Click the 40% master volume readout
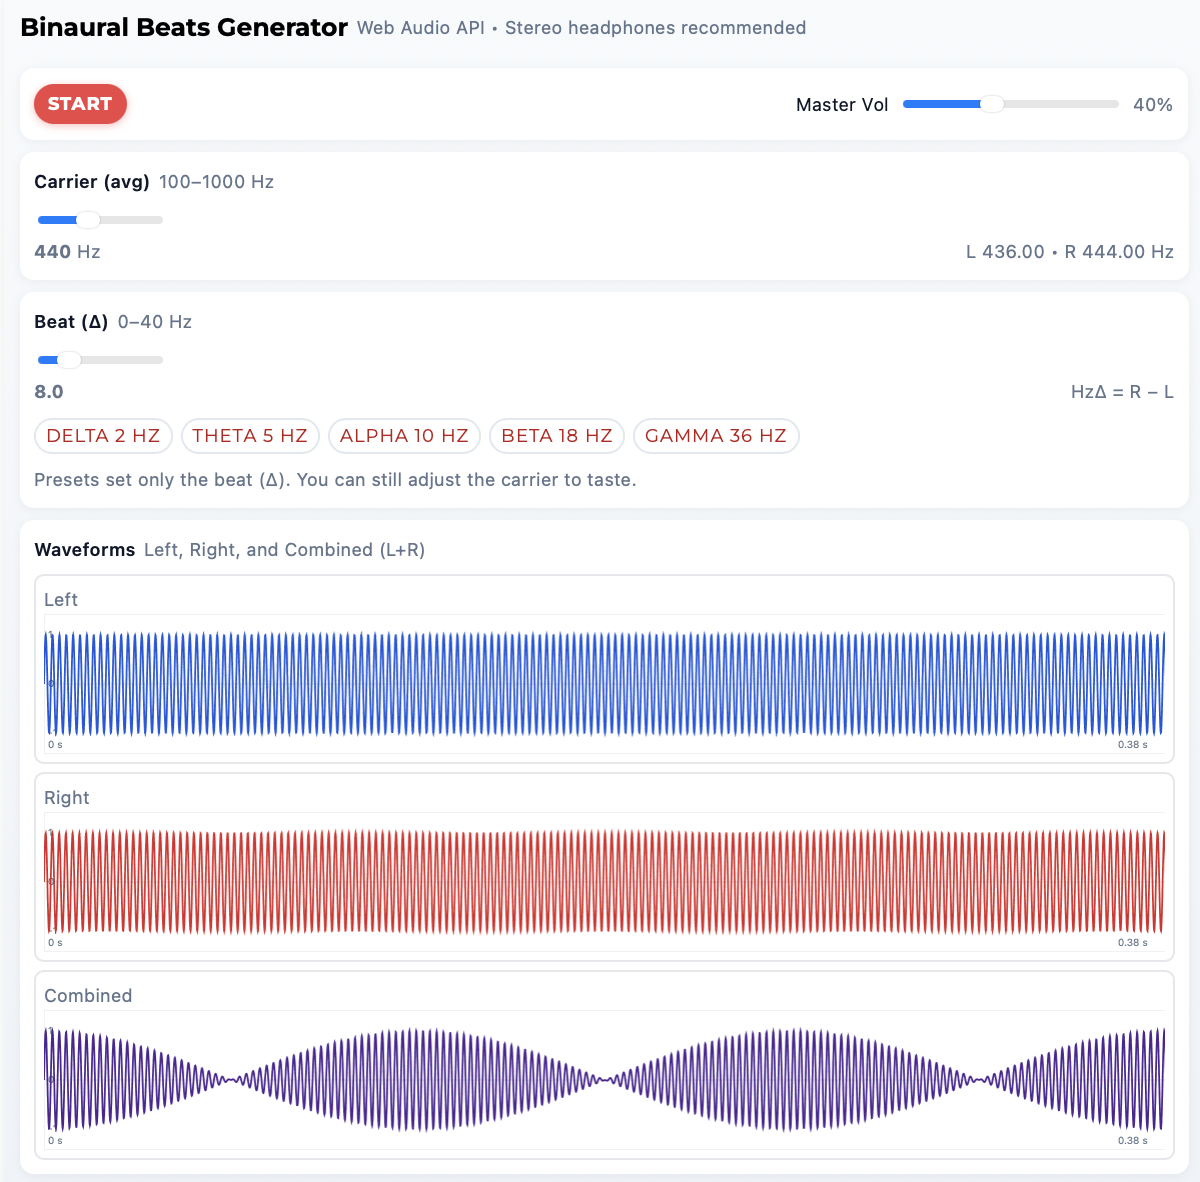The width and height of the screenshot is (1200, 1182). point(1152,105)
